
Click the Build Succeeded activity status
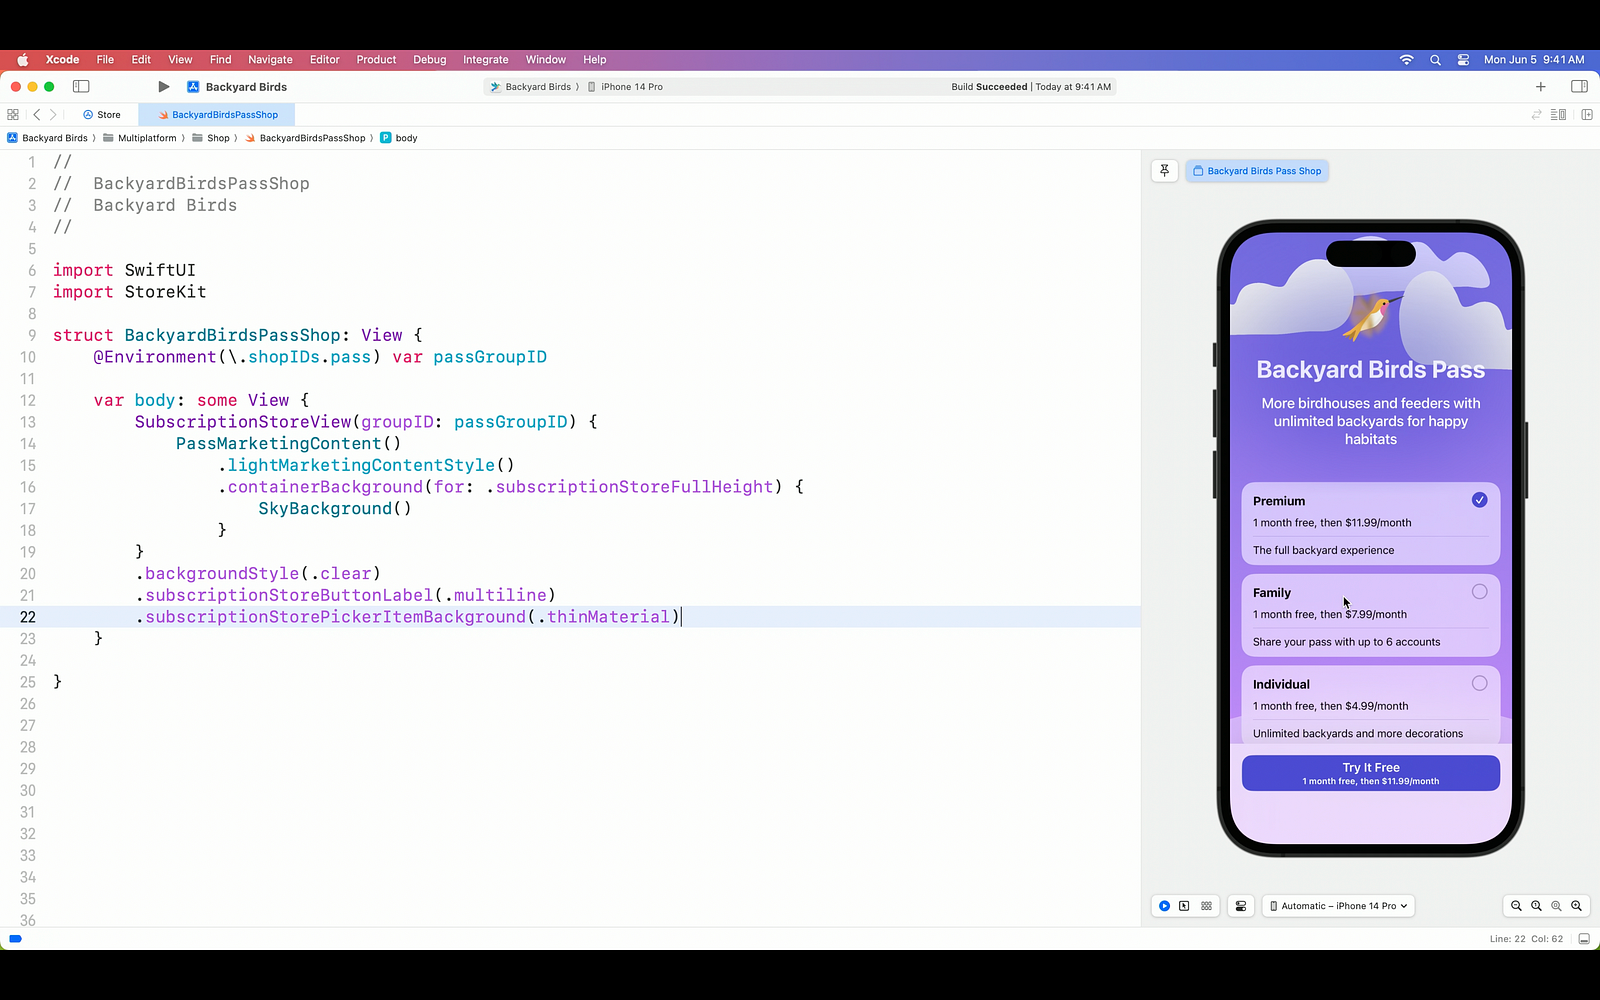coord(1031,87)
